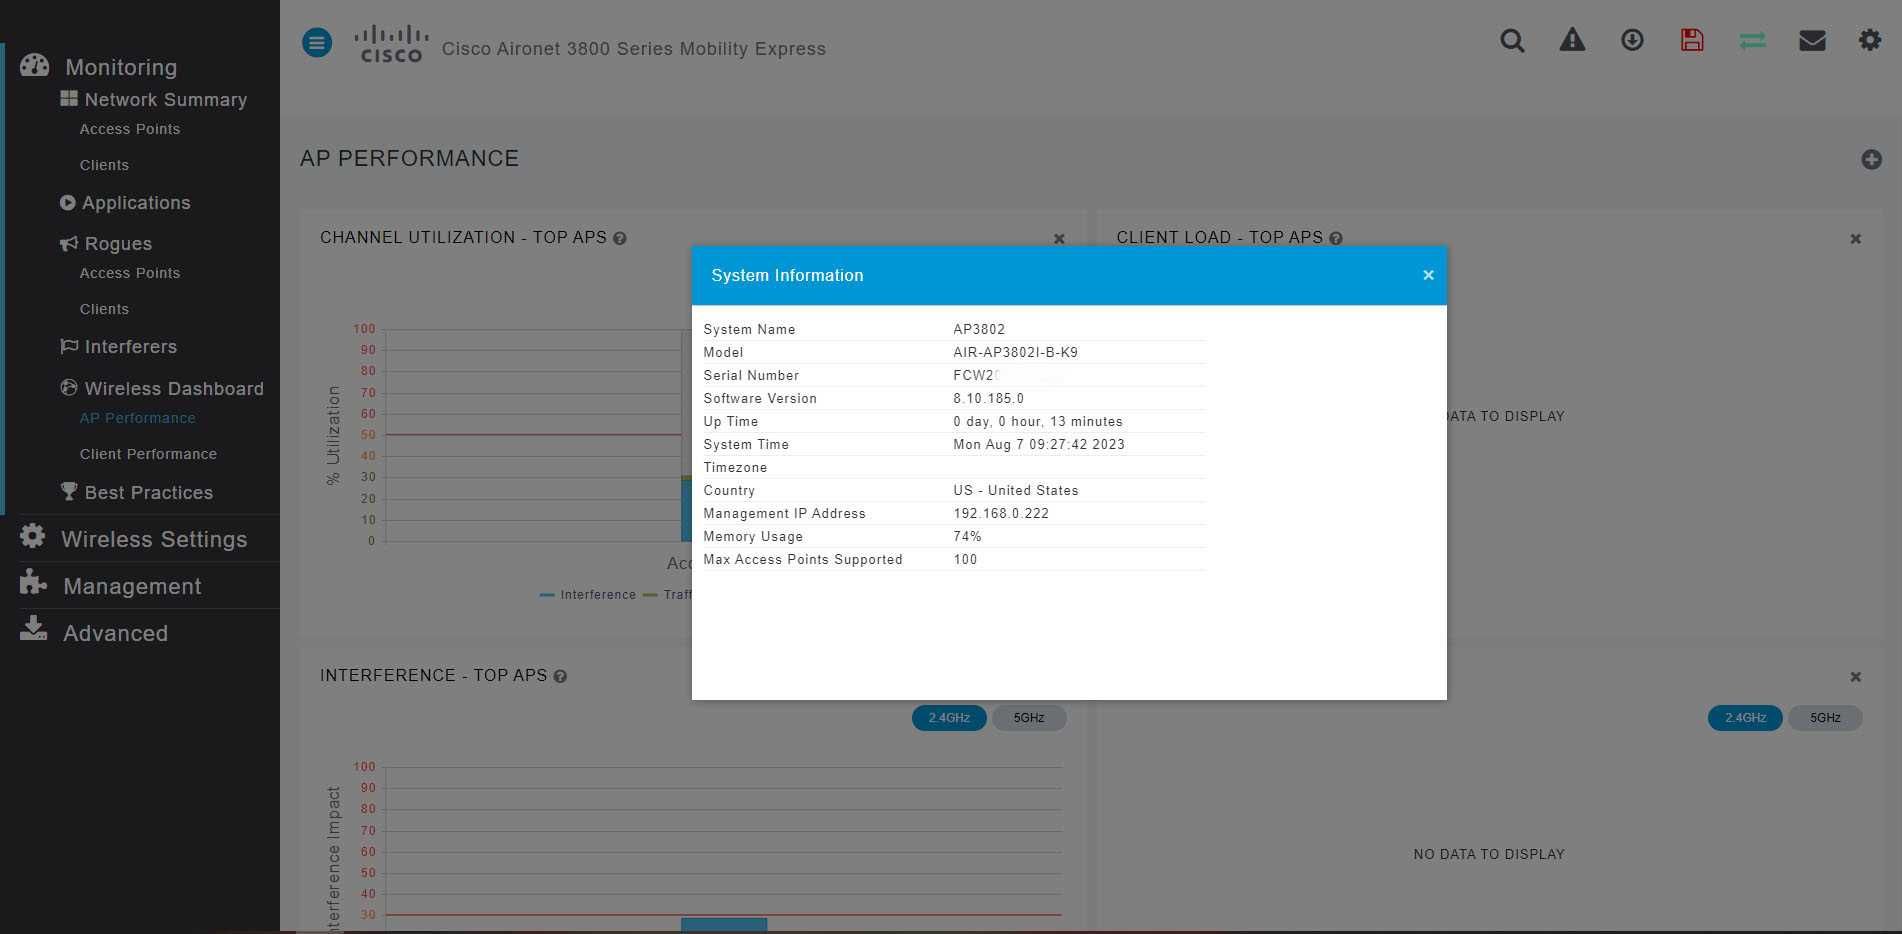The image size is (1902, 934).
Task: Click the Cisco logo
Action: [391, 44]
